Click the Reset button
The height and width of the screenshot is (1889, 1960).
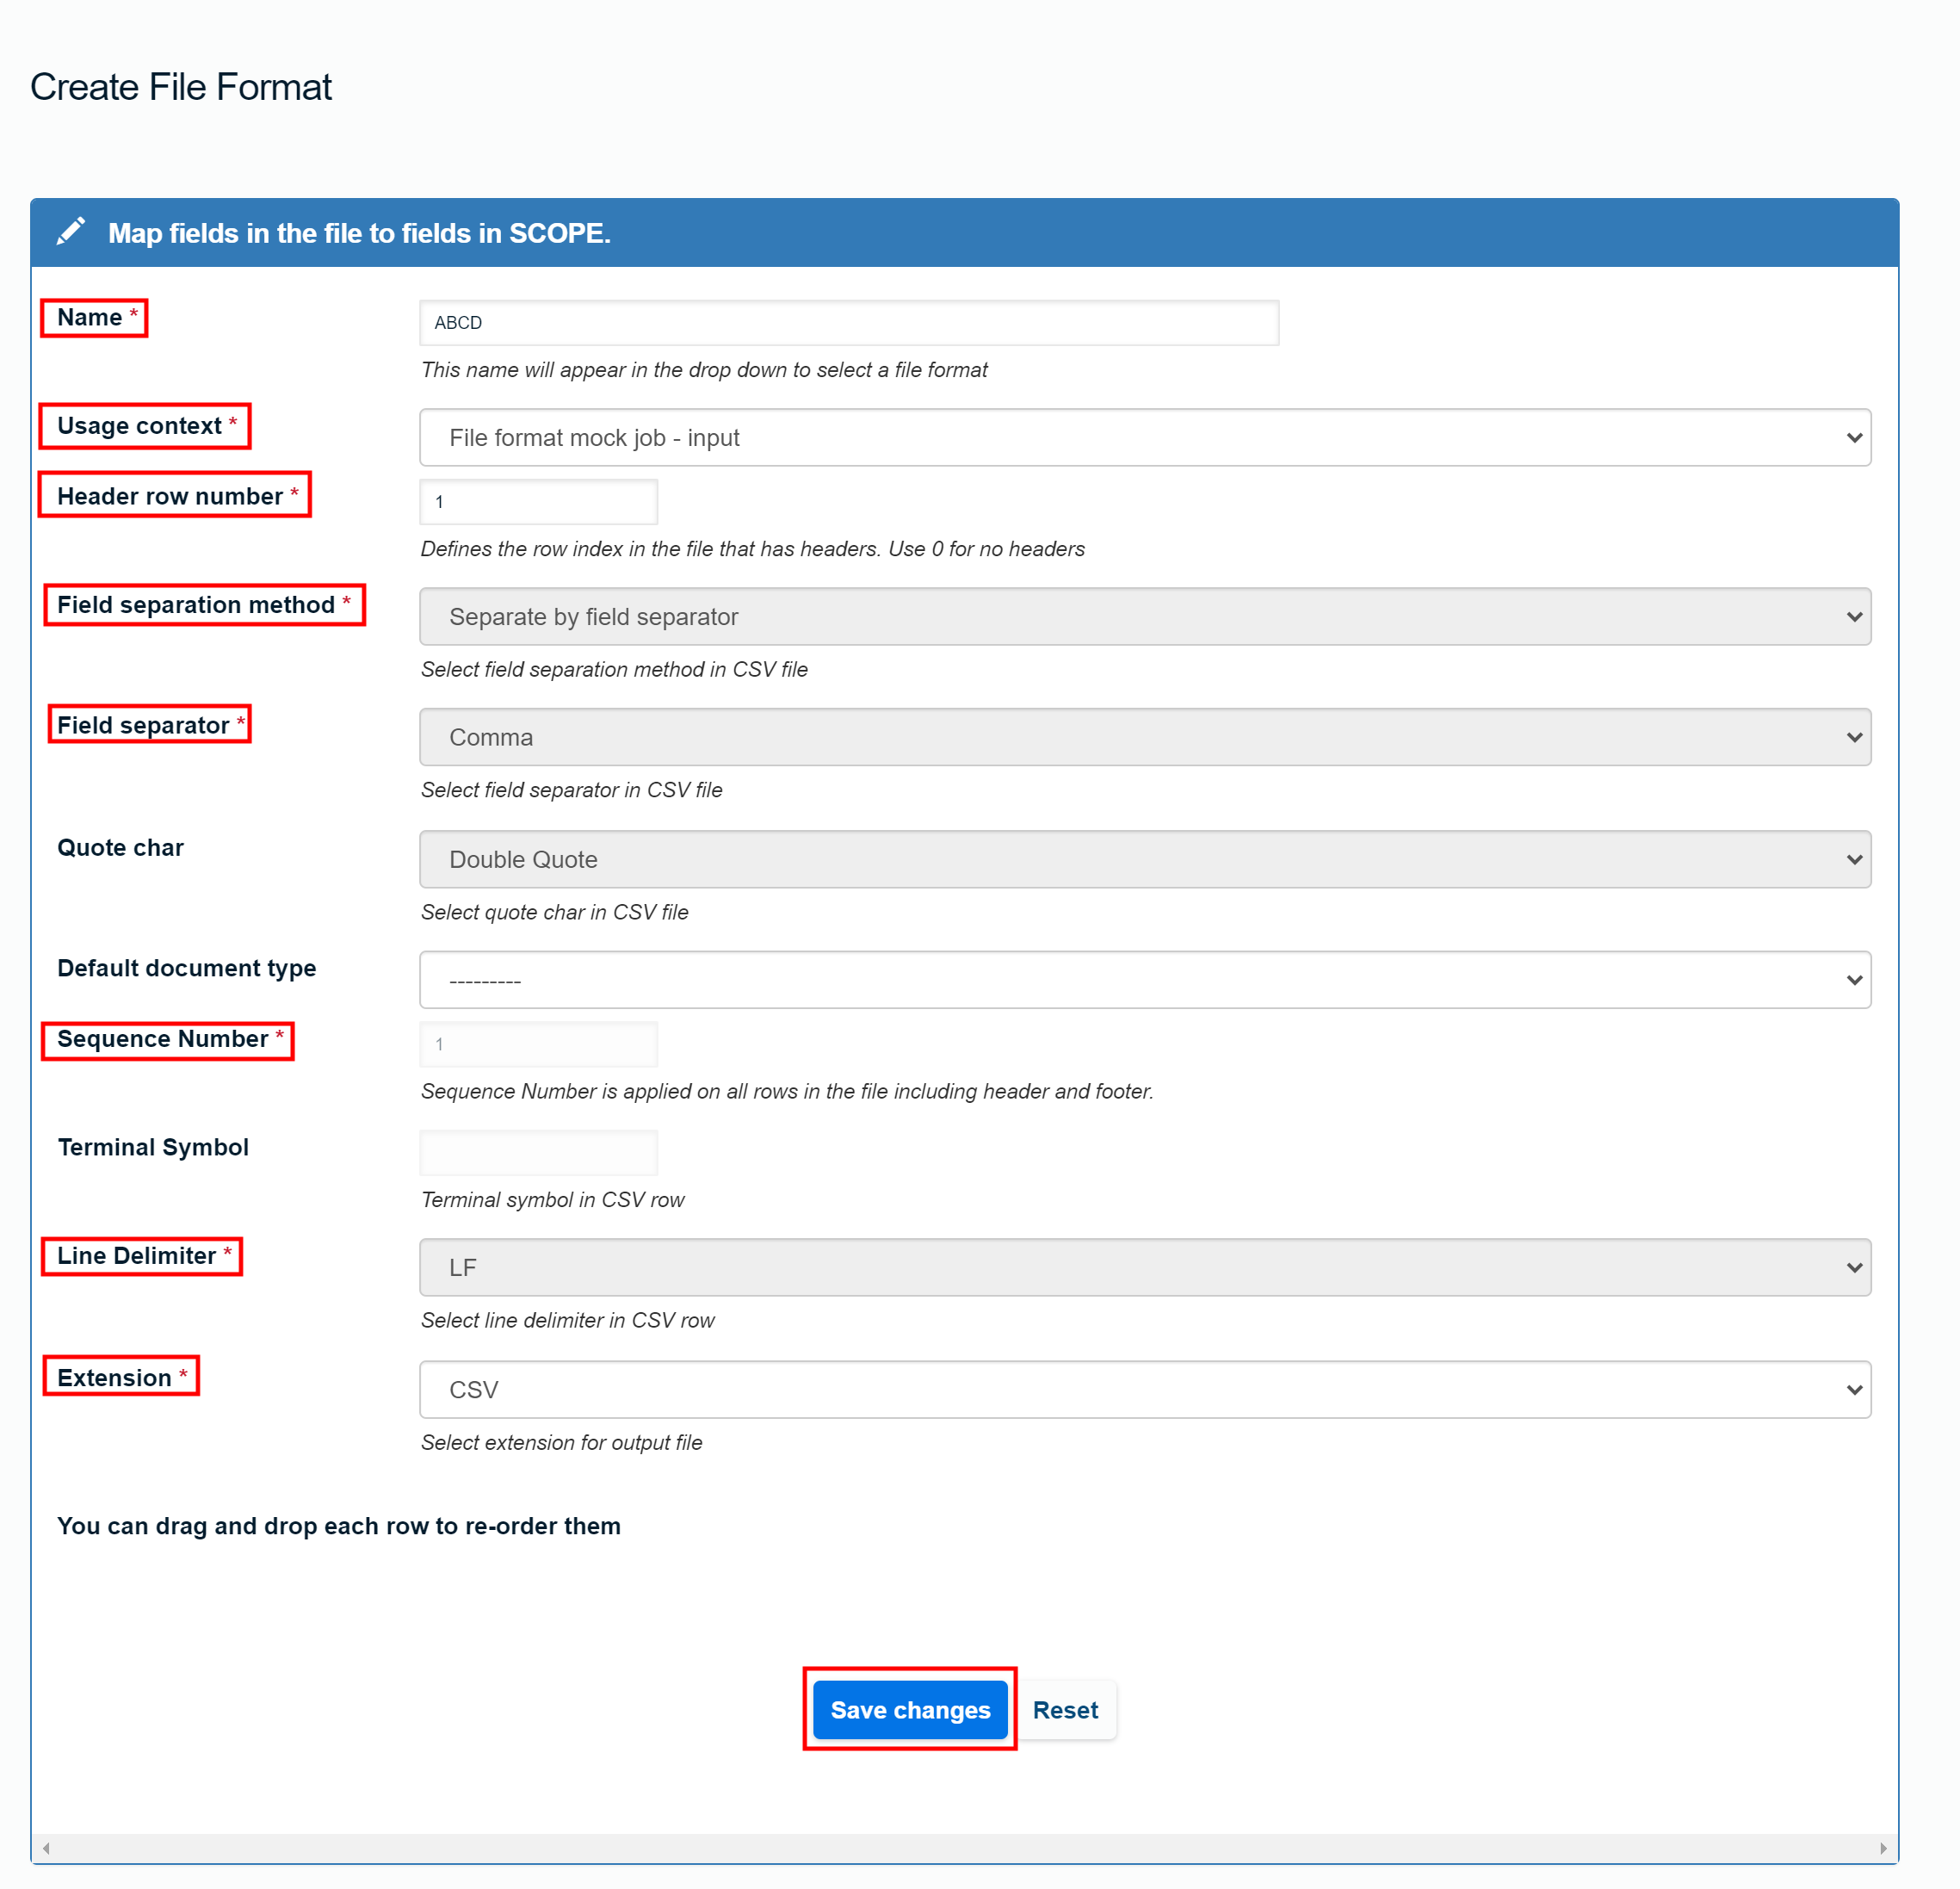(x=1065, y=1710)
